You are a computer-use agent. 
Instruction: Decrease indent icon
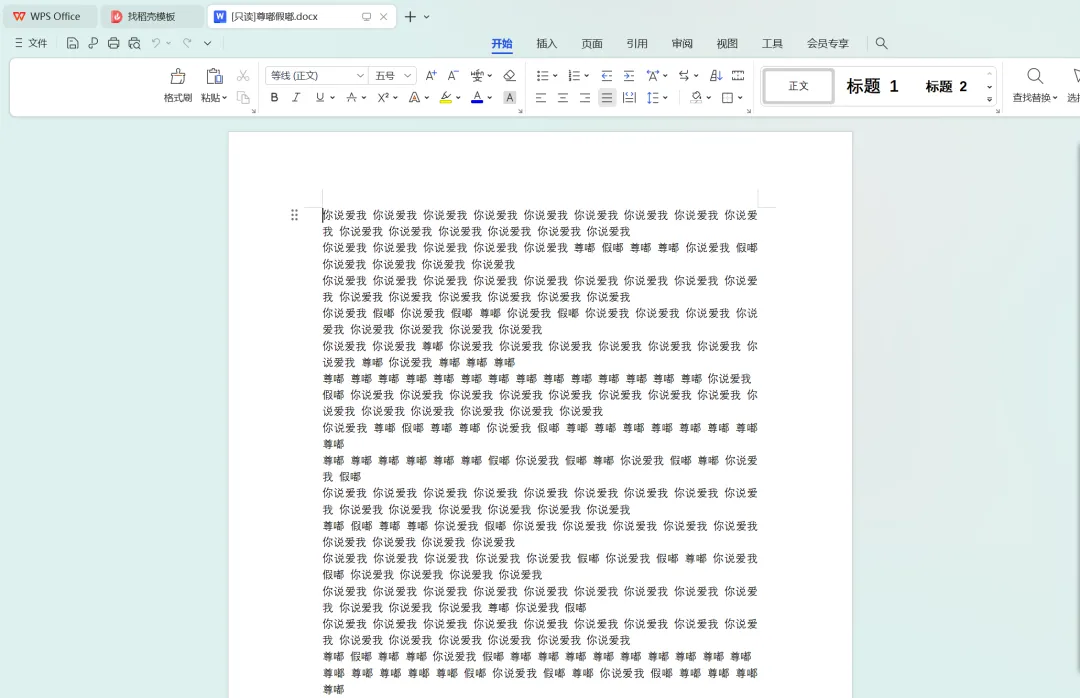[x=607, y=76]
